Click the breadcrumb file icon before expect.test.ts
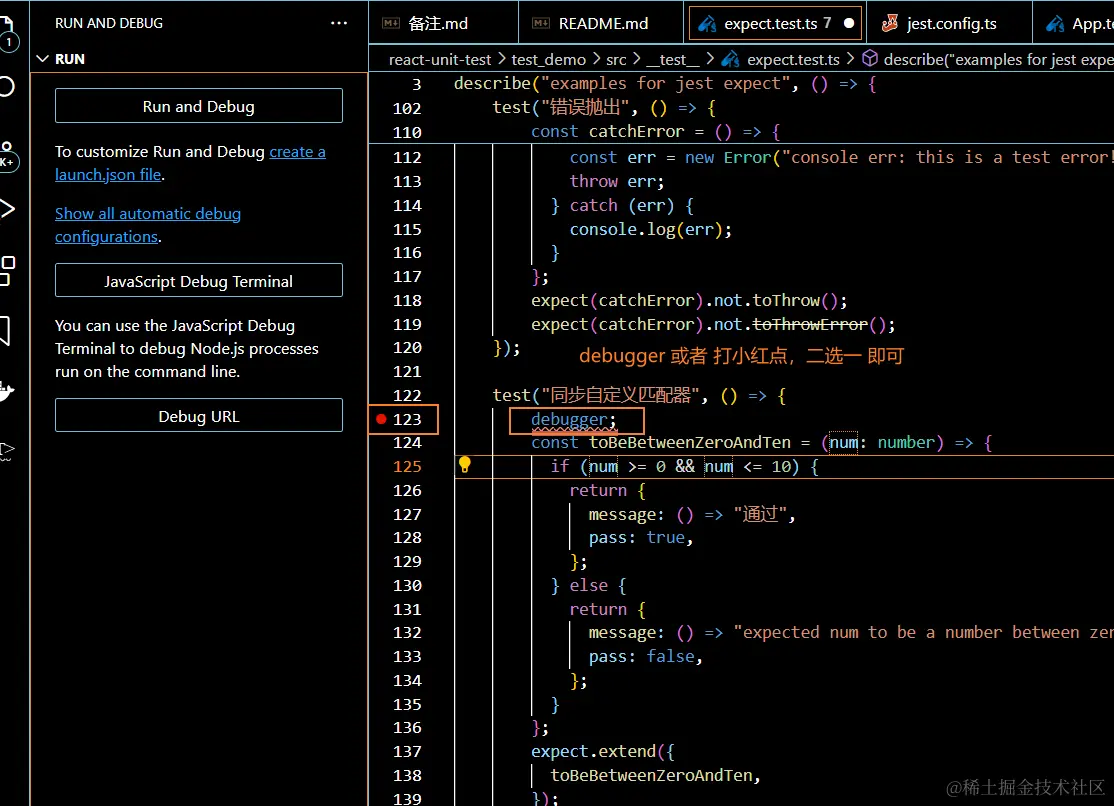The height and width of the screenshot is (806, 1114). pyautogui.click(x=730, y=59)
